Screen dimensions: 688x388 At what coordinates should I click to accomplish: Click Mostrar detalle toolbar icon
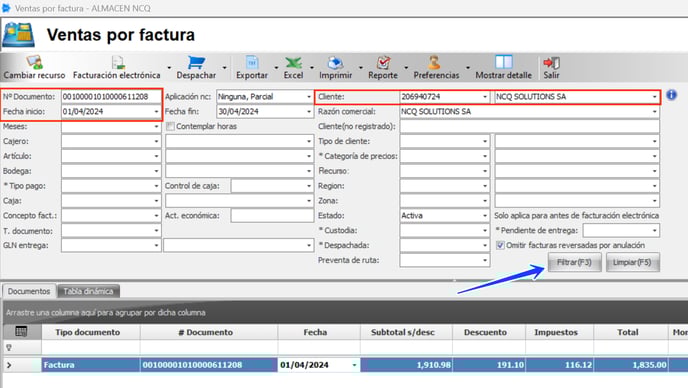pos(503,62)
